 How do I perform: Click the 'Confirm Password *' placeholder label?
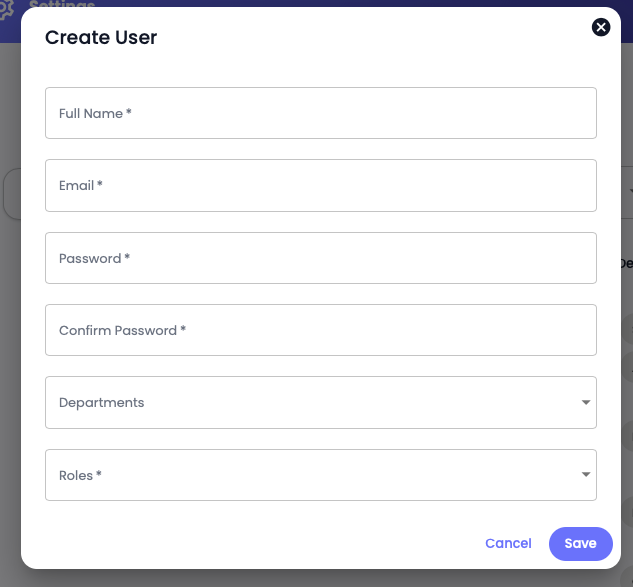tap(122, 331)
